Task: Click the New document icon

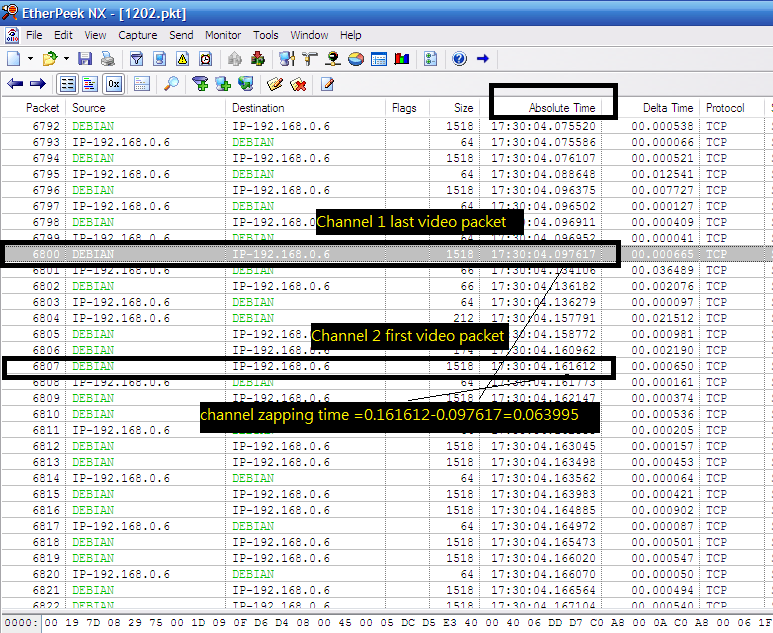Action: click(x=14, y=59)
